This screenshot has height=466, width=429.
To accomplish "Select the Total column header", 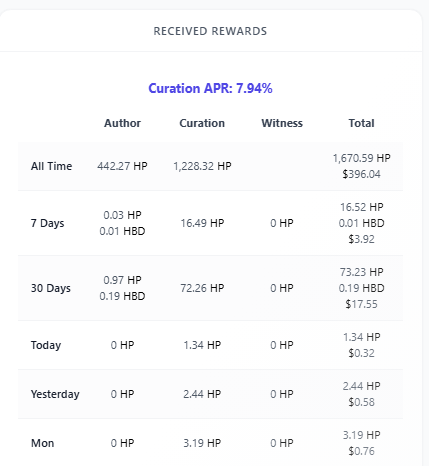I will point(362,123).
